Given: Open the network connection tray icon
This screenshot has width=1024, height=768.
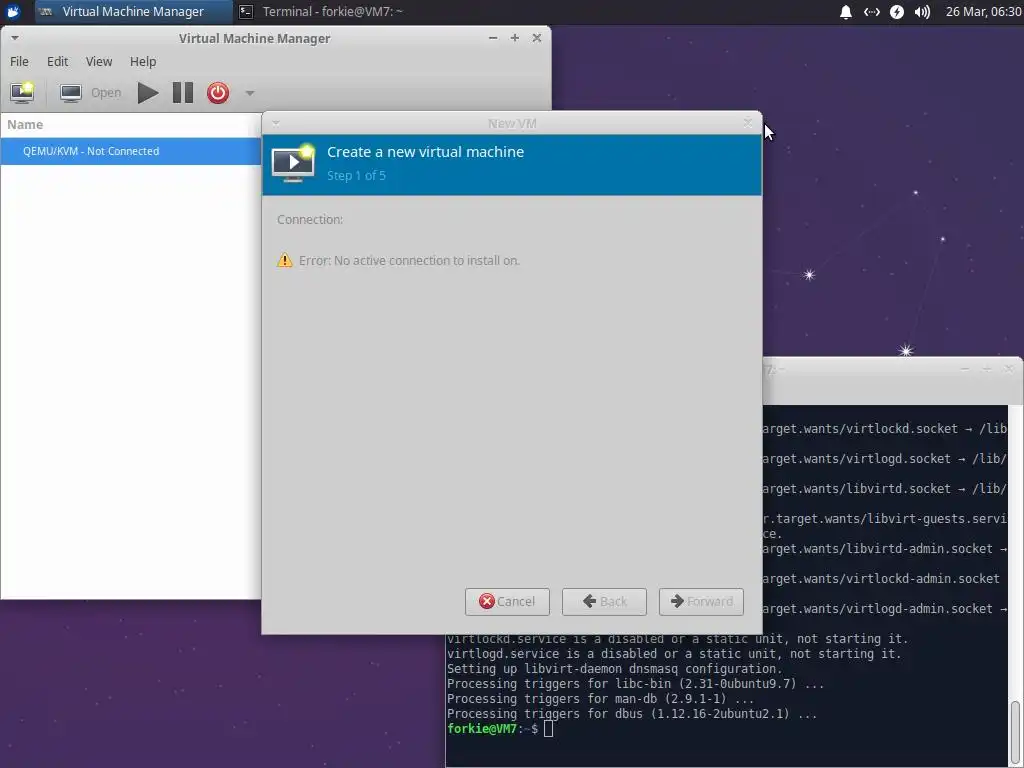Looking at the screenshot, I should tap(871, 12).
